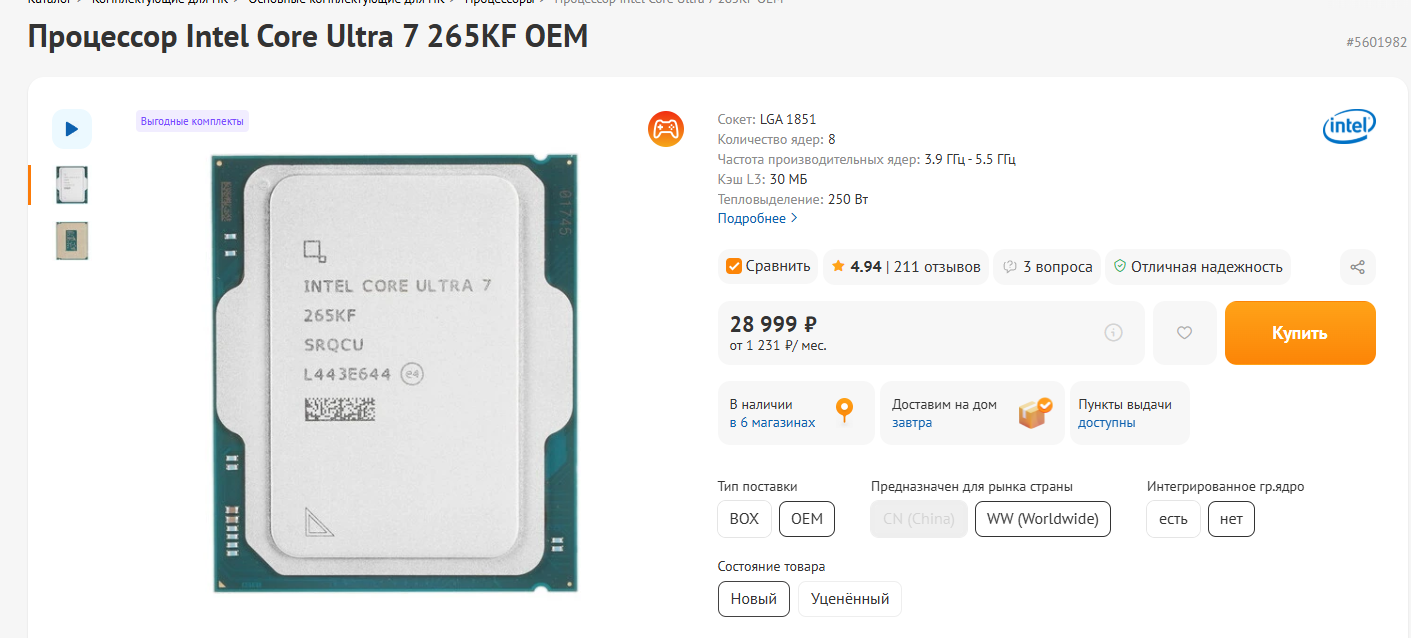Select BOX delivery type
This screenshot has width=1411, height=638.
point(744,519)
